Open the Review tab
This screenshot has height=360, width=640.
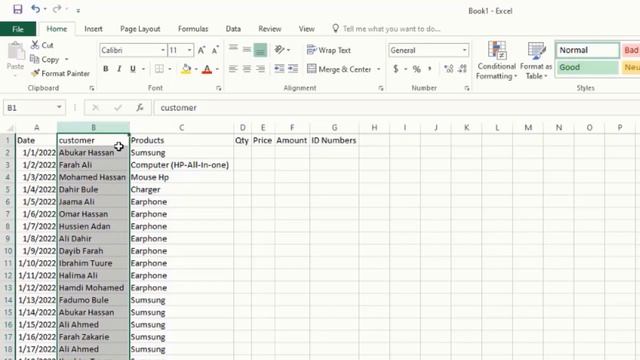coord(270,29)
